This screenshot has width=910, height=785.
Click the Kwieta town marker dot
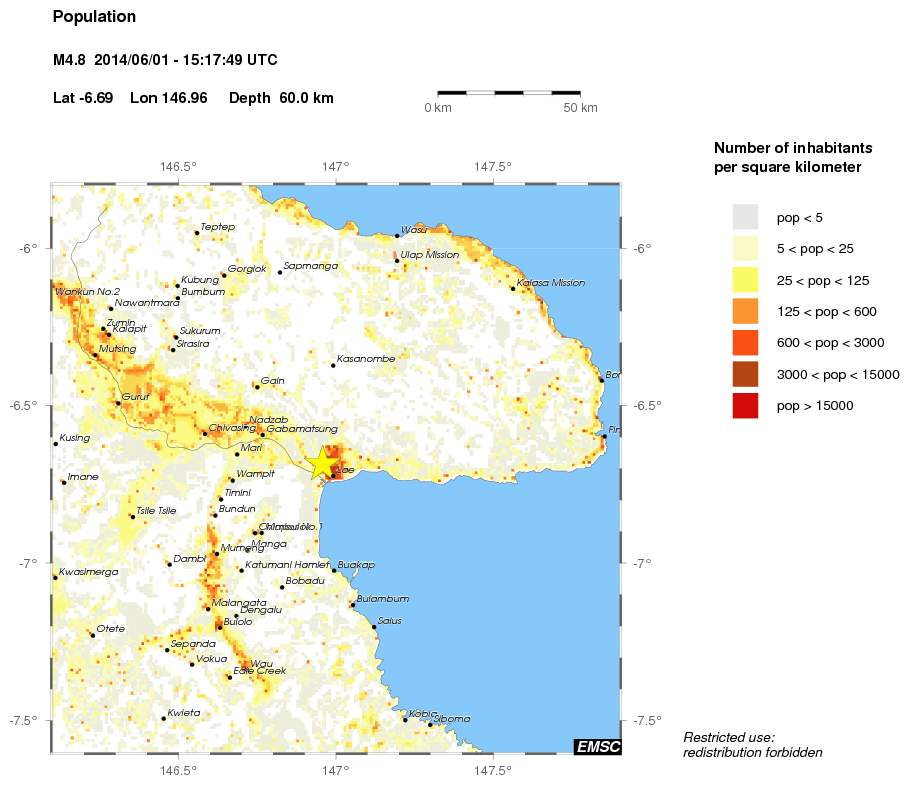pyautogui.click(x=163, y=718)
